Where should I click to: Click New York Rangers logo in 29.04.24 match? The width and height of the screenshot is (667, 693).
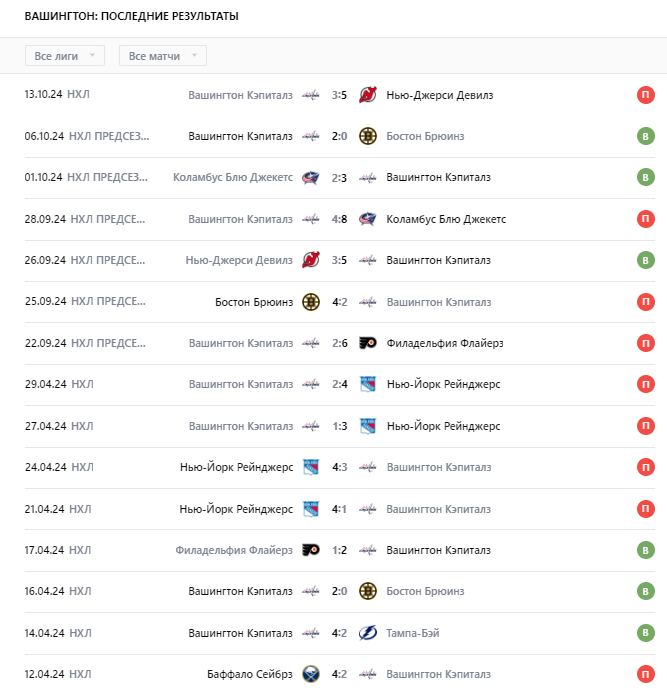[x=367, y=384]
